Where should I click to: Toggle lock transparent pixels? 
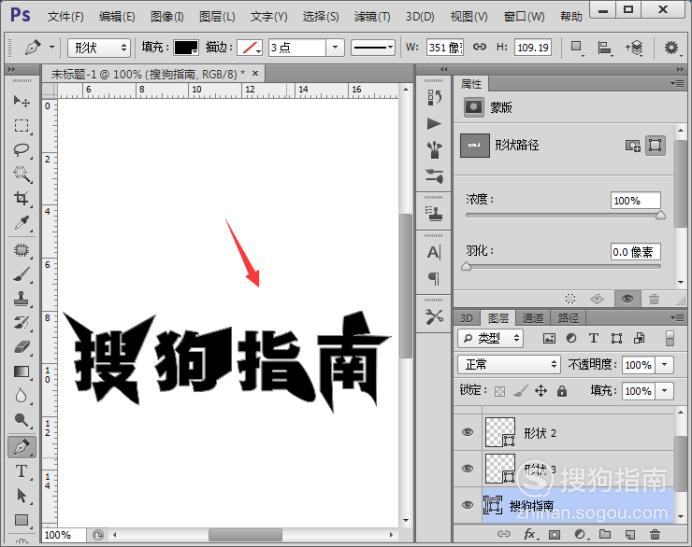(500, 391)
